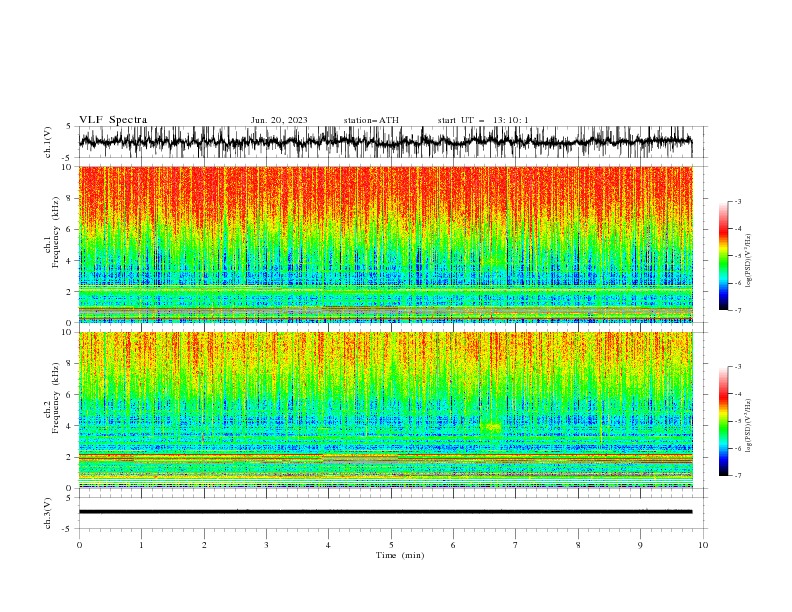The image size is (792, 612).
Task: Click the bright yellow 4 kHz burst in ch.2 spectrogram
Action: click(x=490, y=427)
